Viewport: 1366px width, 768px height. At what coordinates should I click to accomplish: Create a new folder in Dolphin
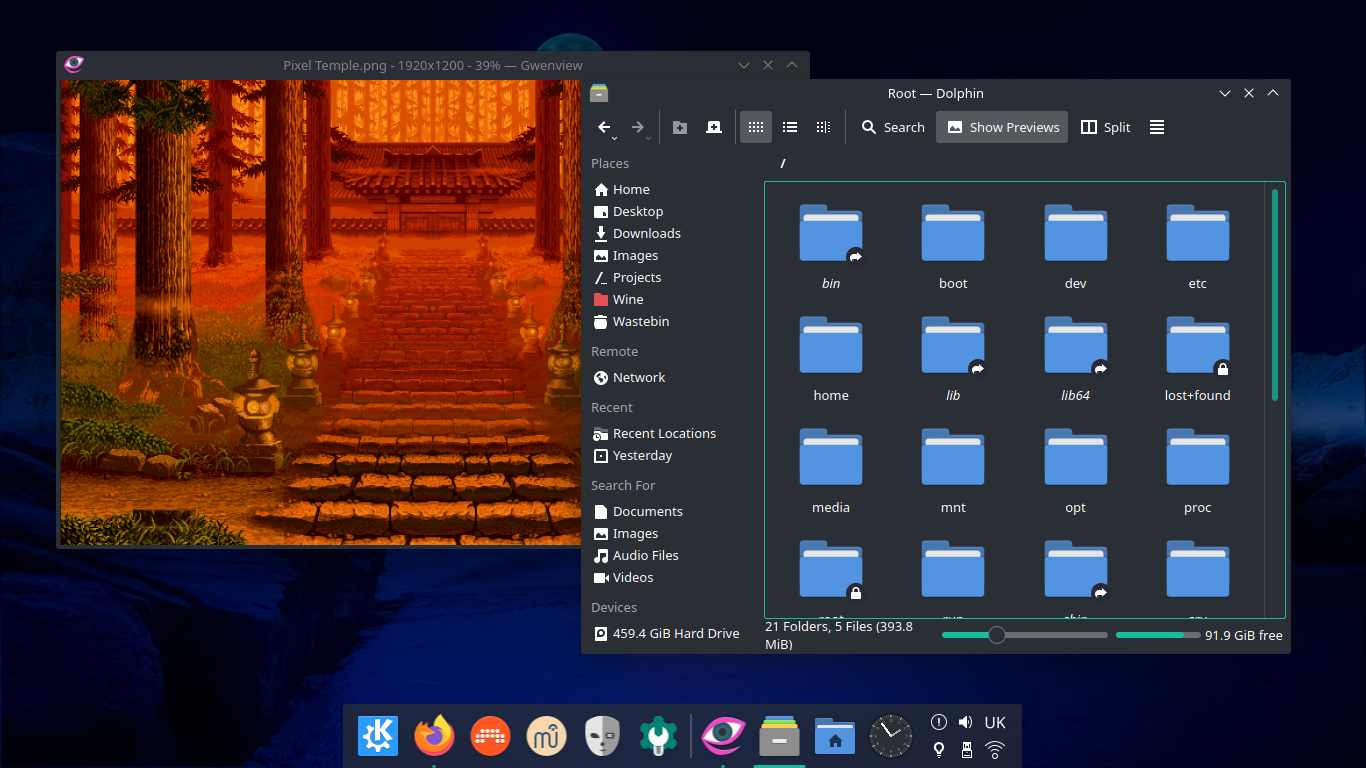[x=680, y=127]
